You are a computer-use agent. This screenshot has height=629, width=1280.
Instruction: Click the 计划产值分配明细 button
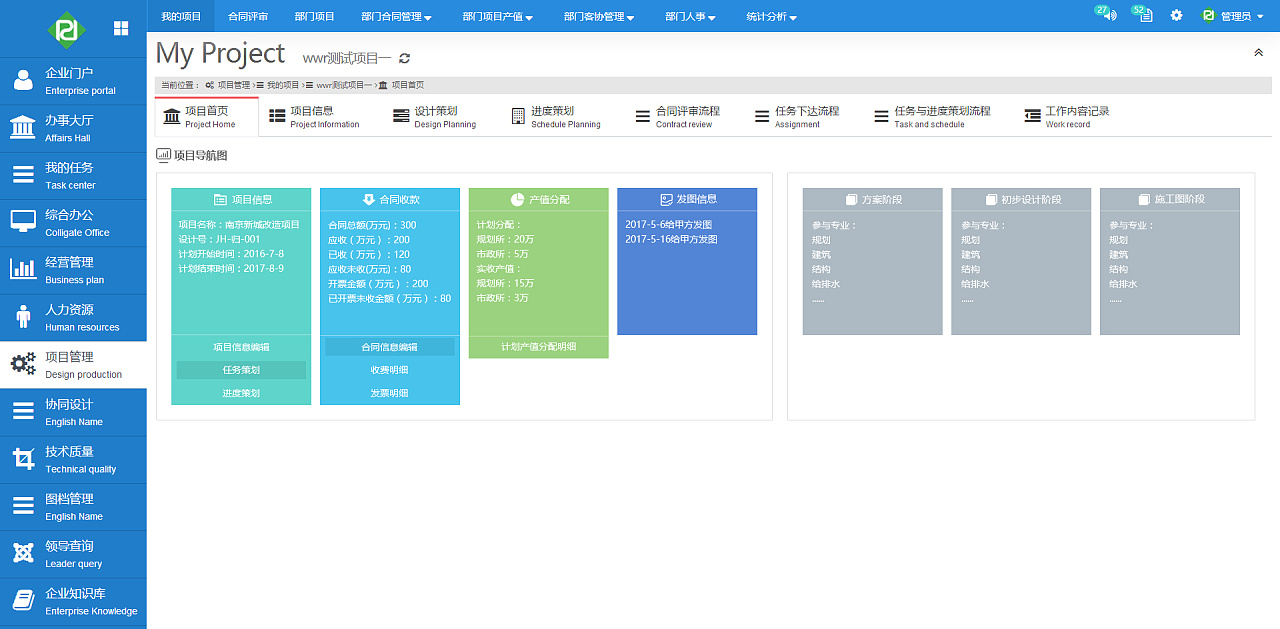pos(538,346)
